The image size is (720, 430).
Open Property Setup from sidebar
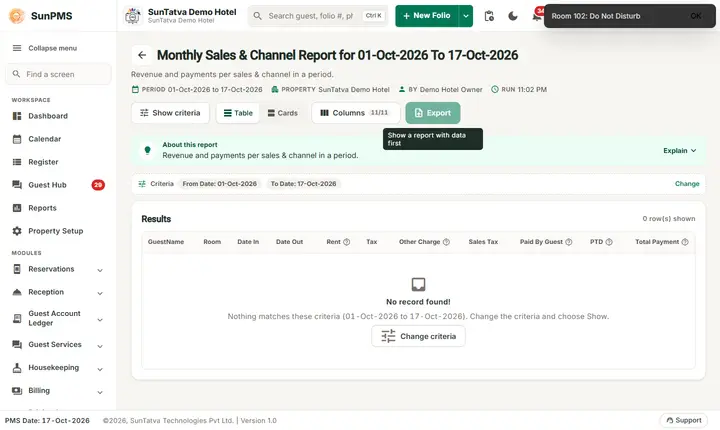[x=56, y=231]
